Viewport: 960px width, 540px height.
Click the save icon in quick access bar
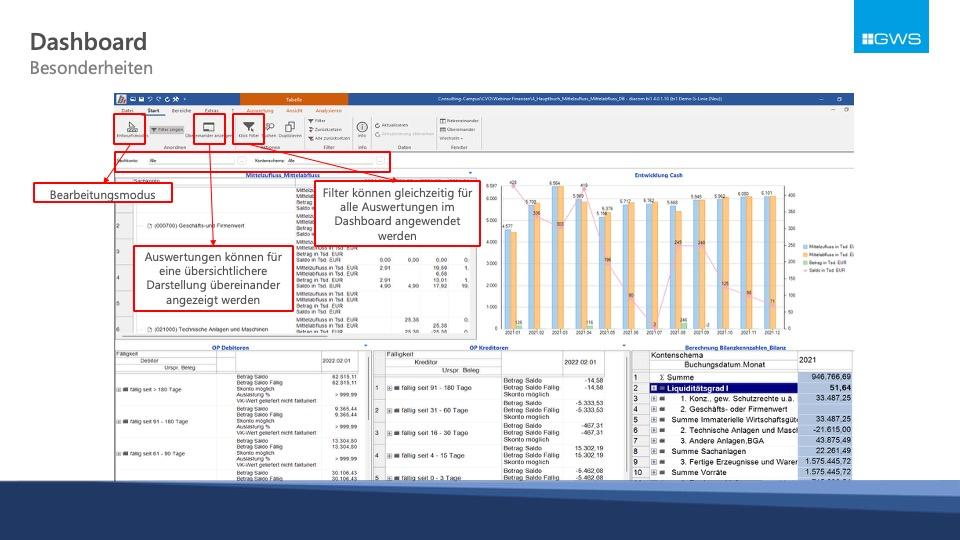pos(141,99)
